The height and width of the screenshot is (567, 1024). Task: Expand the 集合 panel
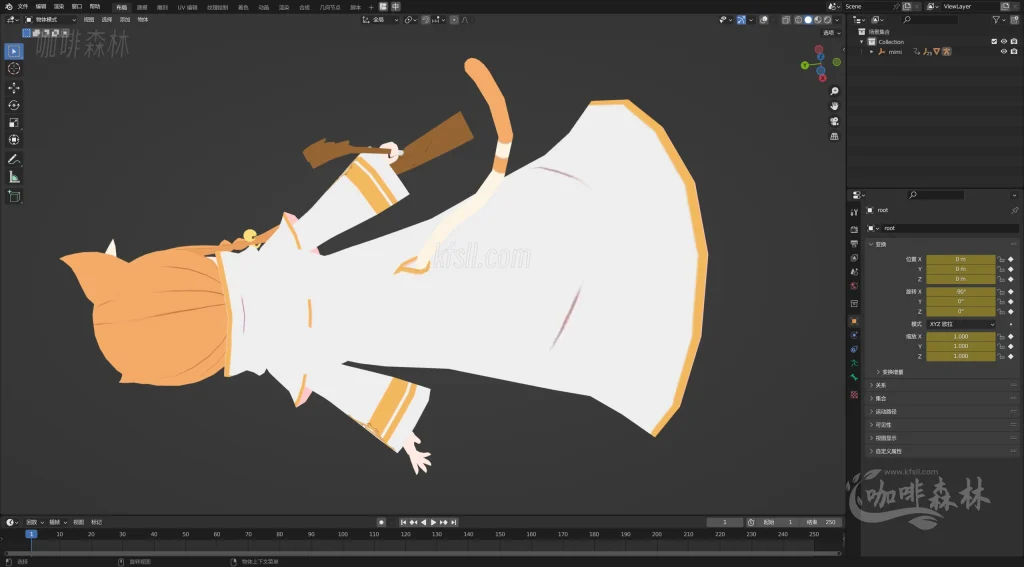[x=881, y=398]
